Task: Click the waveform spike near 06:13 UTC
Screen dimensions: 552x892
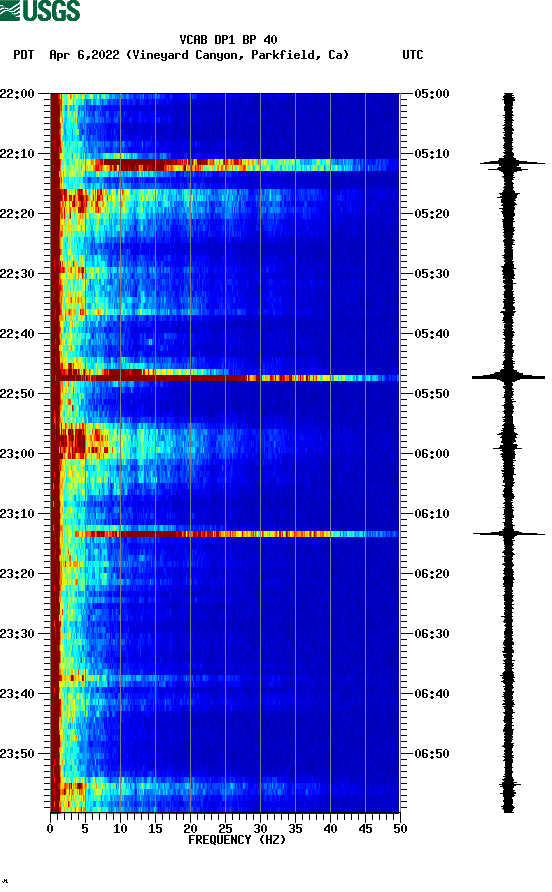Action: pyautogui.click(x=509, y=534)
